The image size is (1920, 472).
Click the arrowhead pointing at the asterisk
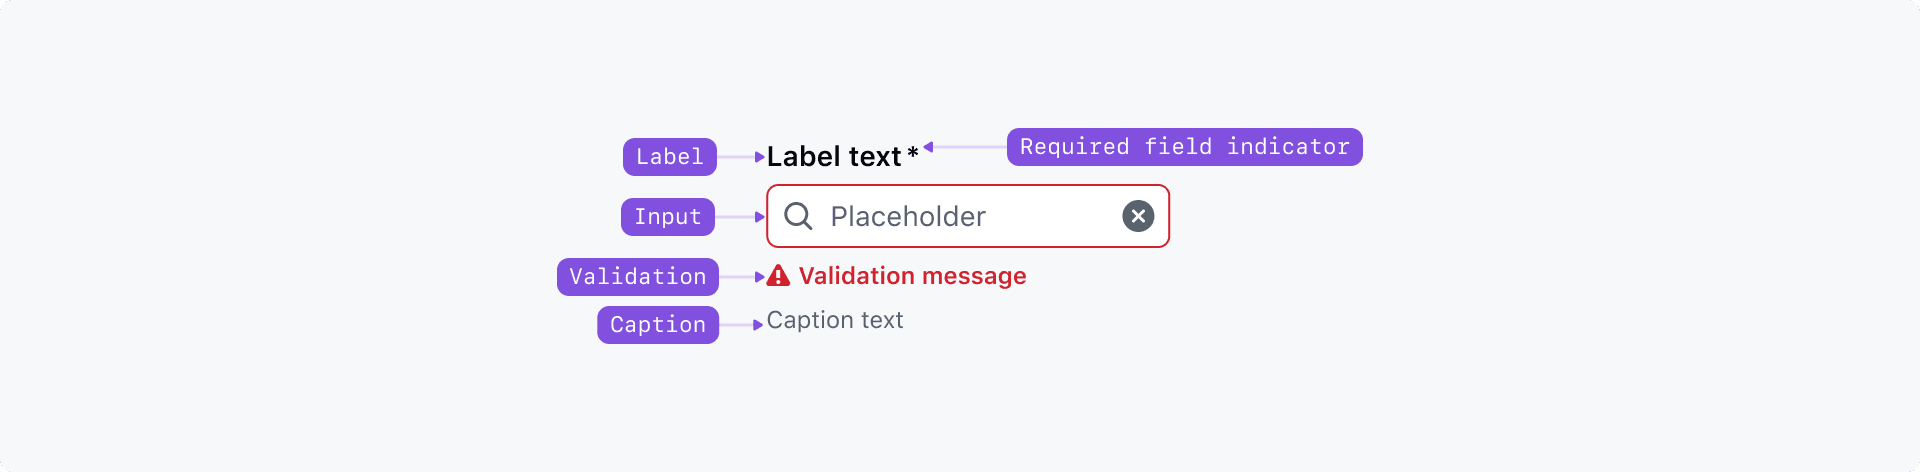click(x=929, y=147)
